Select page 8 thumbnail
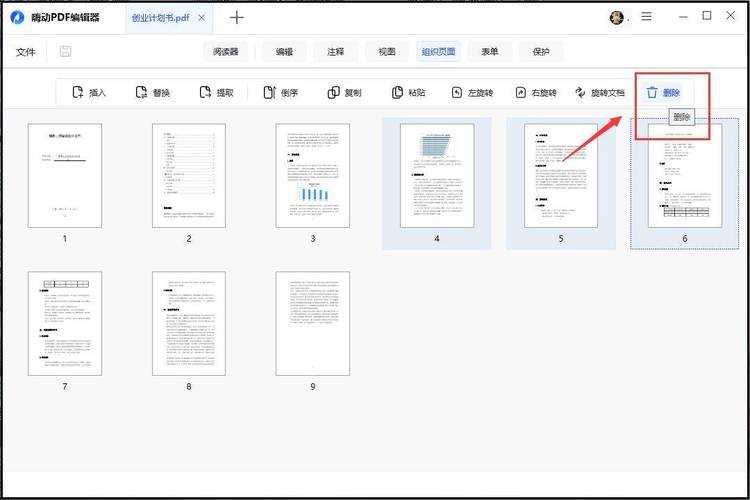Image resolution: width=750 pixels, height=500 pixels. [189, 323]
